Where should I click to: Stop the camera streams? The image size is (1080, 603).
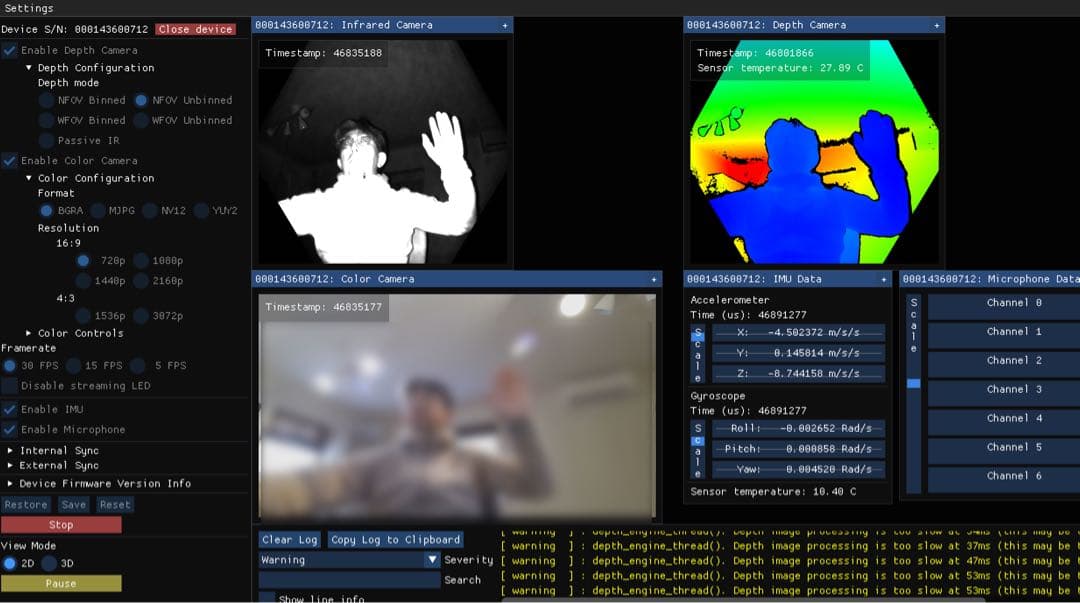tap(61, 524)
